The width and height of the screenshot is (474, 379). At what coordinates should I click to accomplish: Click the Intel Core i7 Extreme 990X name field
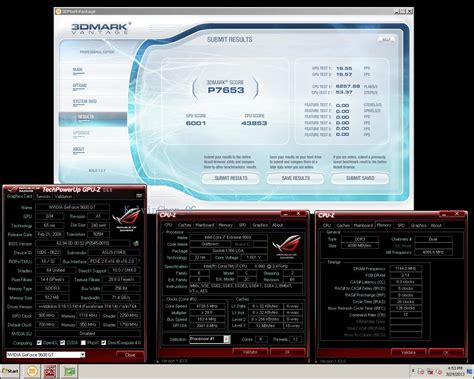click(x=228, y=238)
